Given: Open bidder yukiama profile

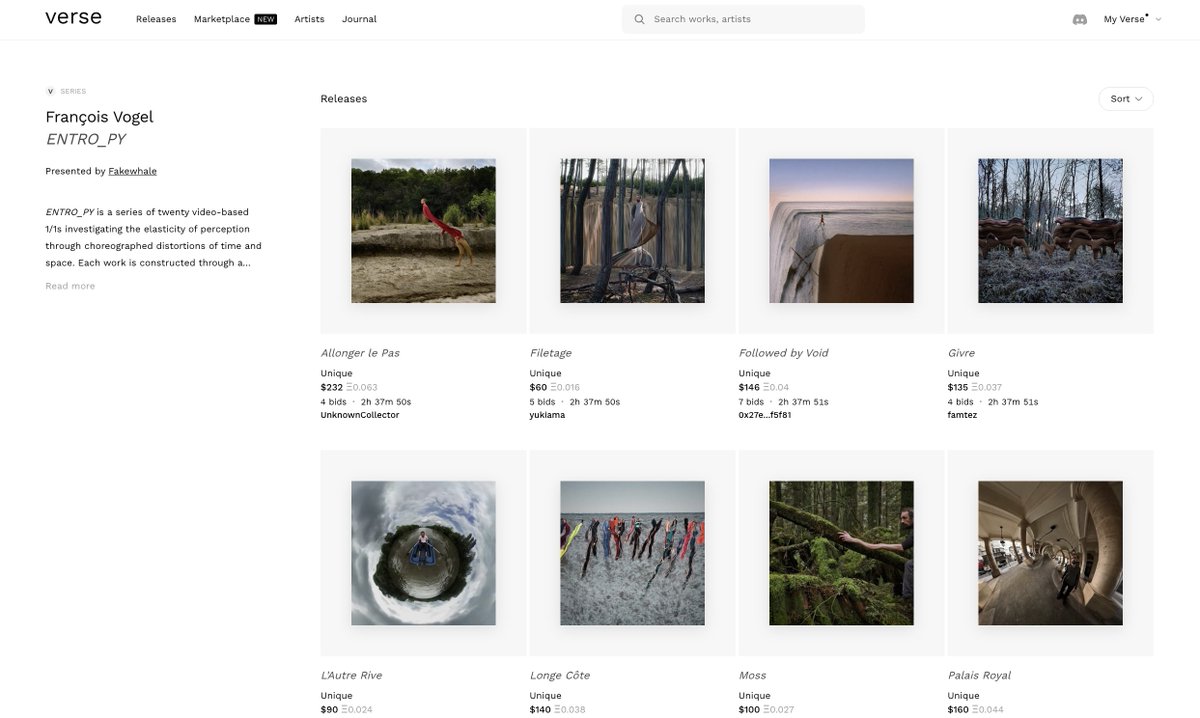Looking at the screenshot, I should pyautogui.click(x=547, y=415).
